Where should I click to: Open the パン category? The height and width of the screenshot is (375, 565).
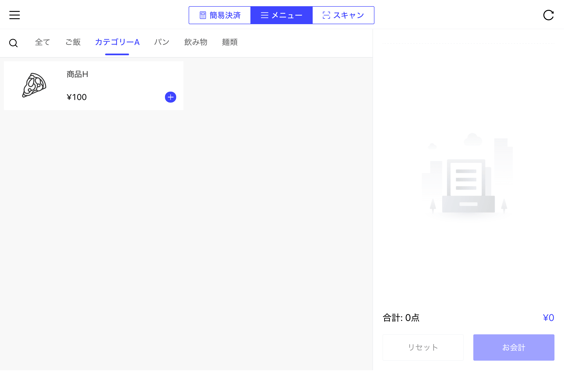[162, 42]
